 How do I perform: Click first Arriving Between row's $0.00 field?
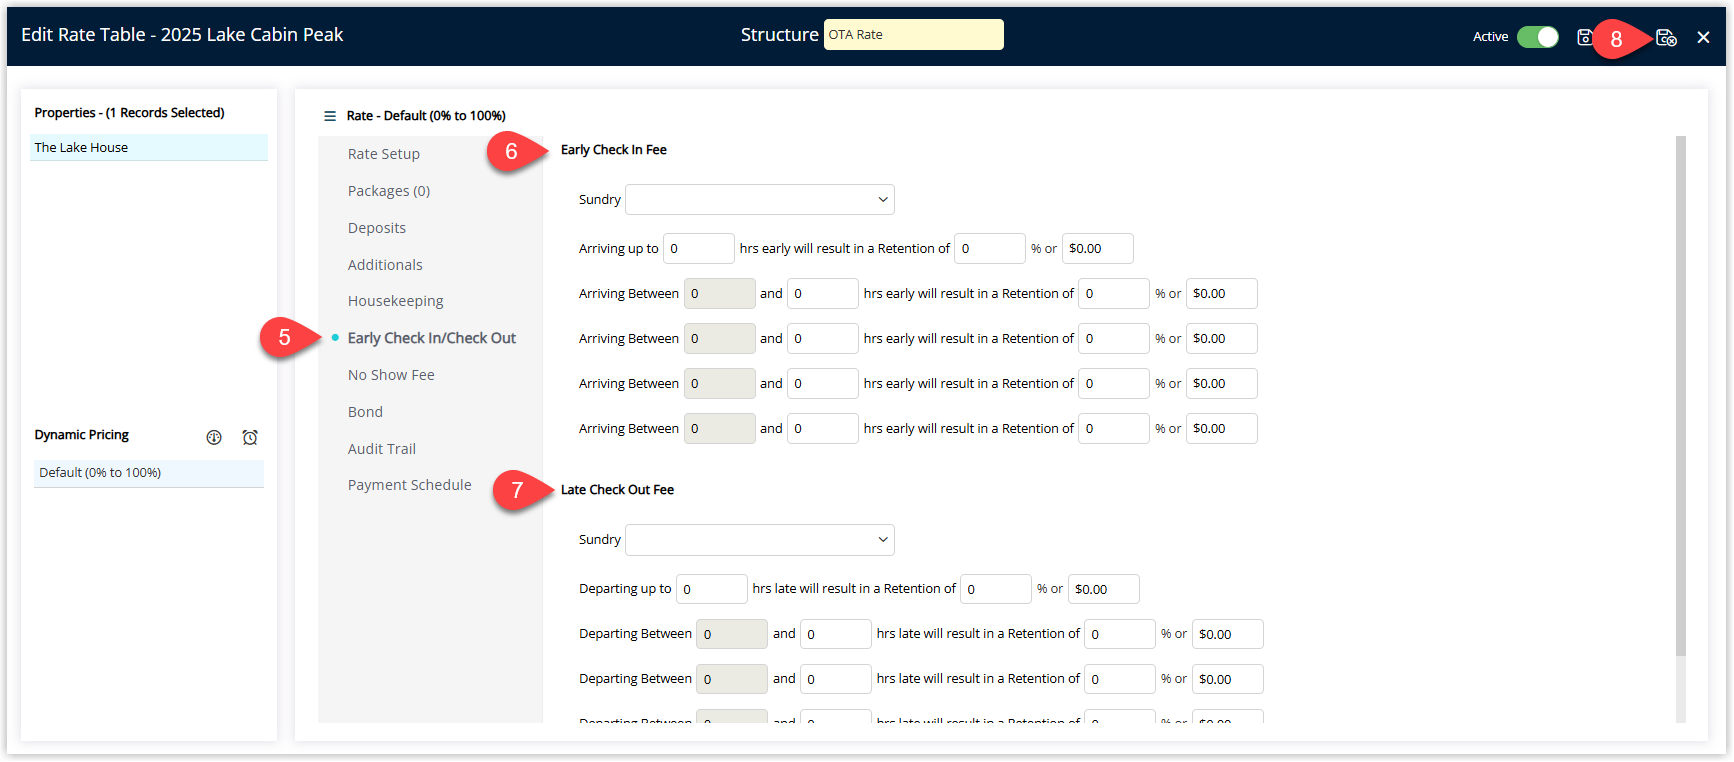[1222, 293]
